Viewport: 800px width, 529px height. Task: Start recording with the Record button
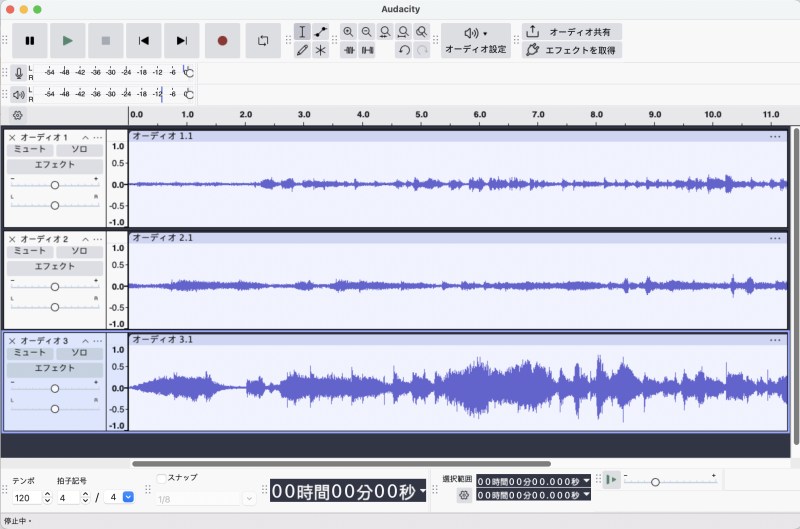[222, 41]
